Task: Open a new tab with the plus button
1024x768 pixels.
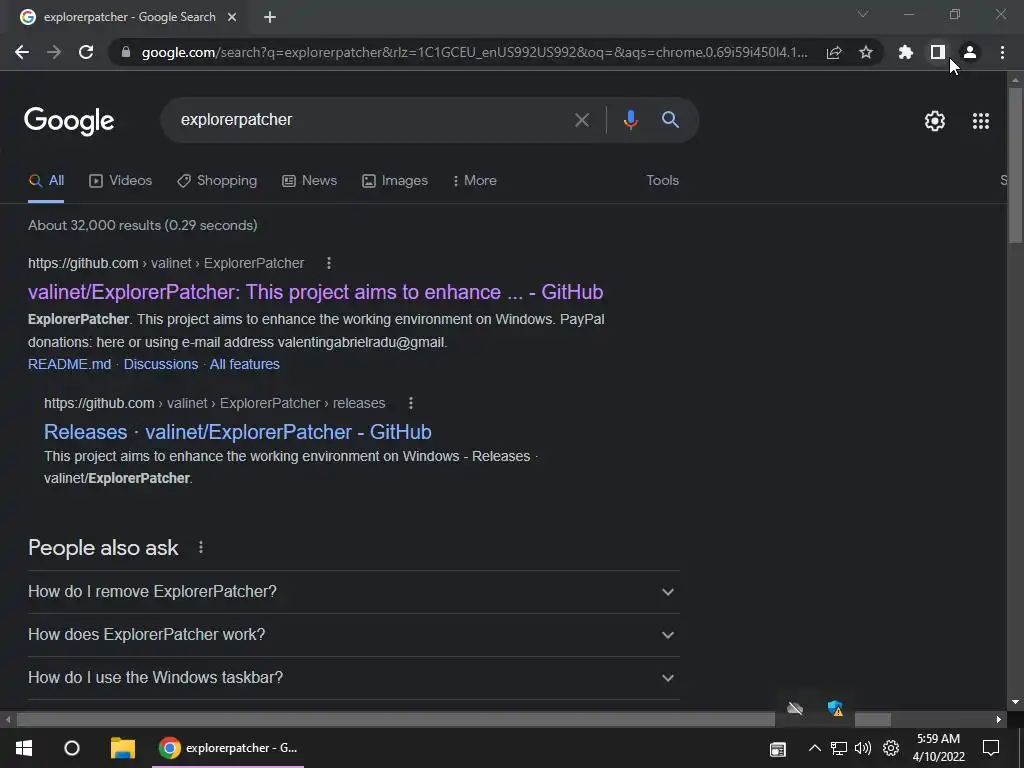Action: (270, 18)
